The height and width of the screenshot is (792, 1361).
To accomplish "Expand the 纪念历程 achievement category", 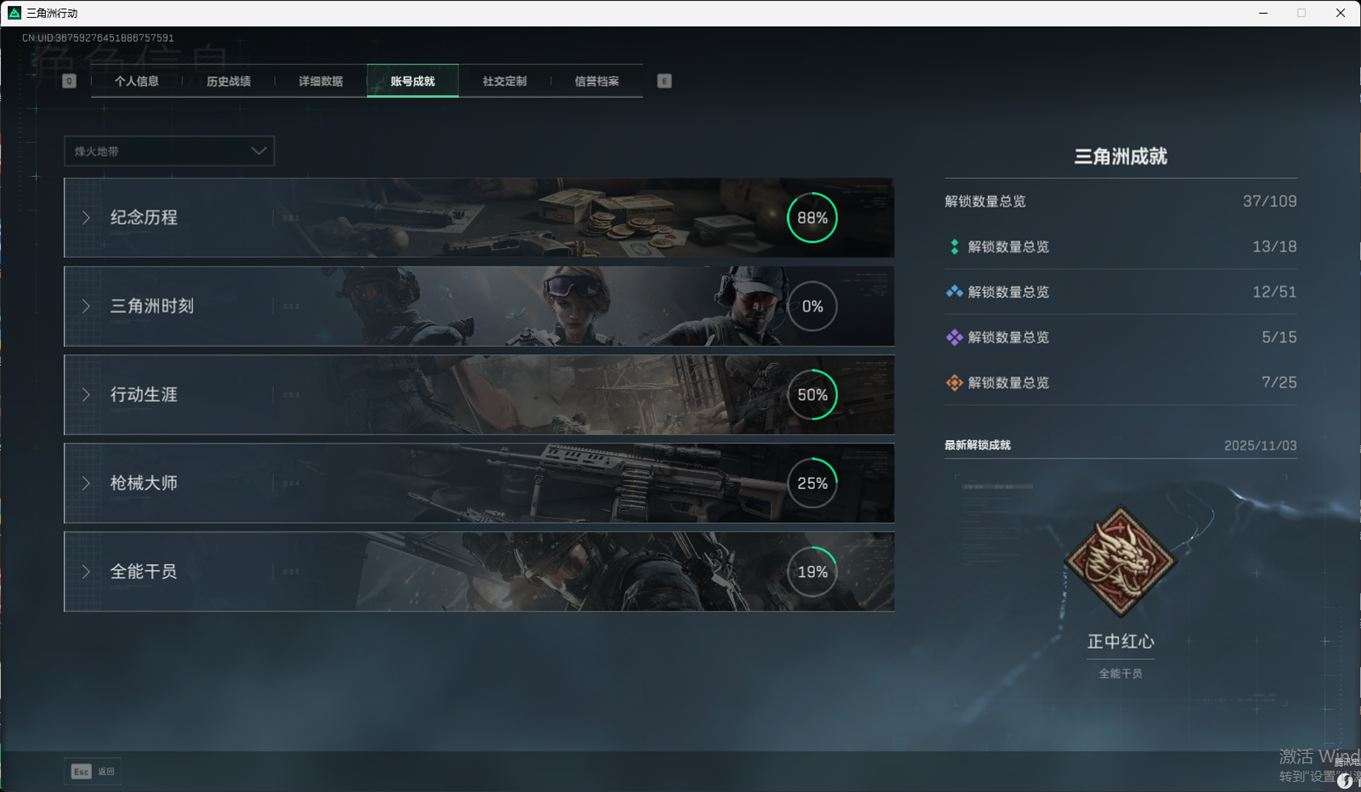I will 479,218.
